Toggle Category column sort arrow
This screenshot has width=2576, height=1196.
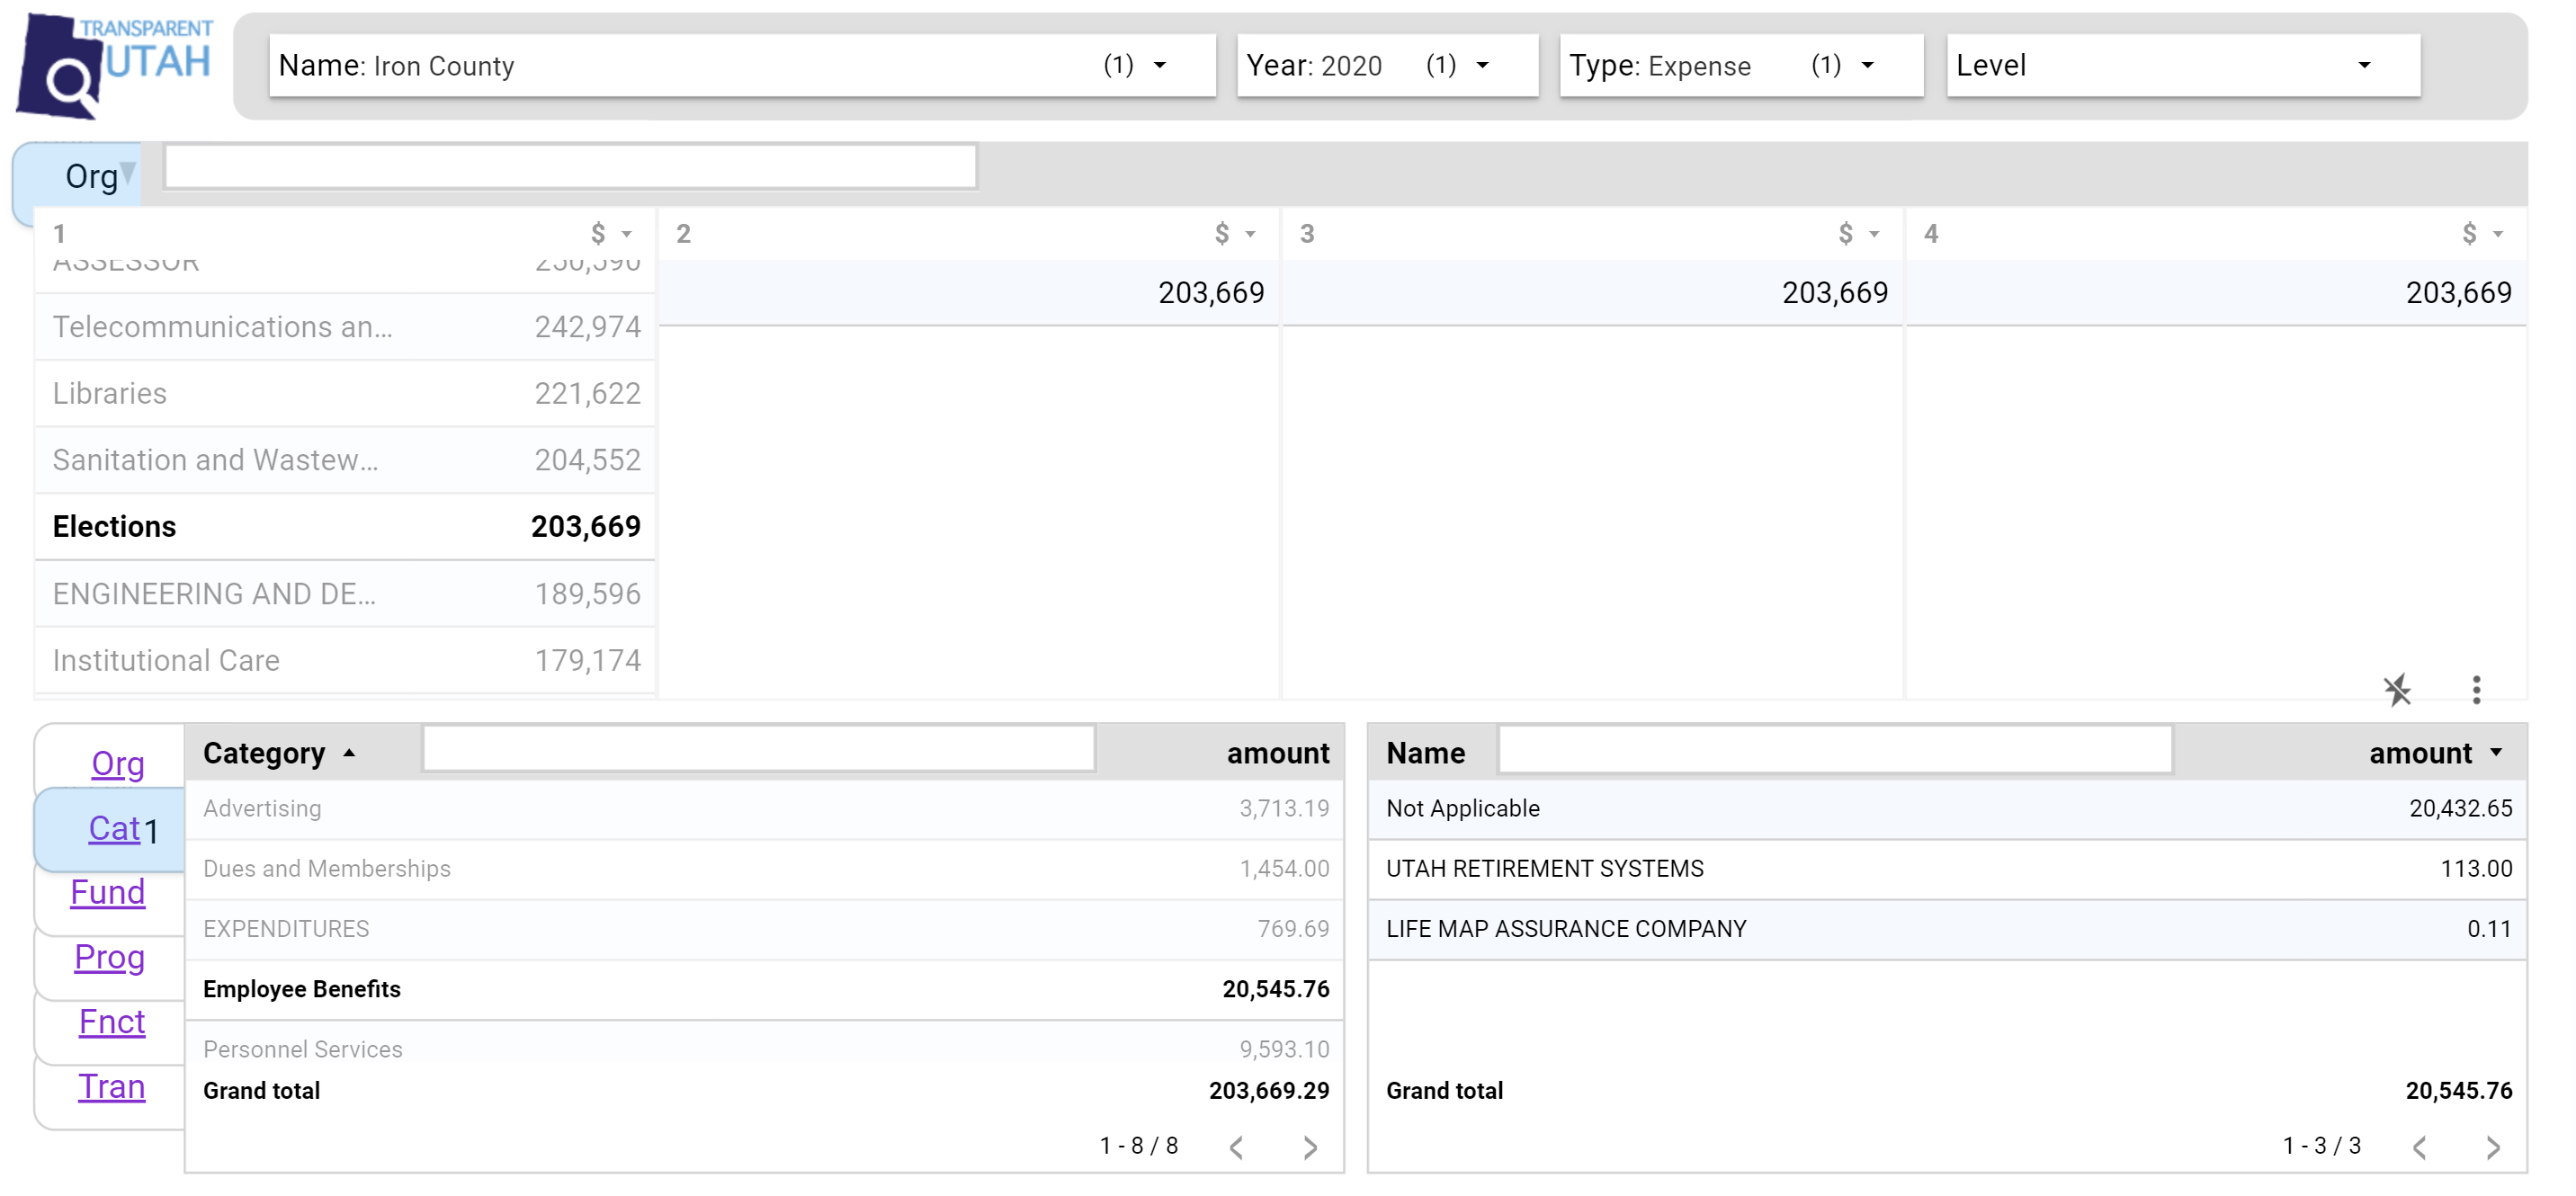(349, 753)
